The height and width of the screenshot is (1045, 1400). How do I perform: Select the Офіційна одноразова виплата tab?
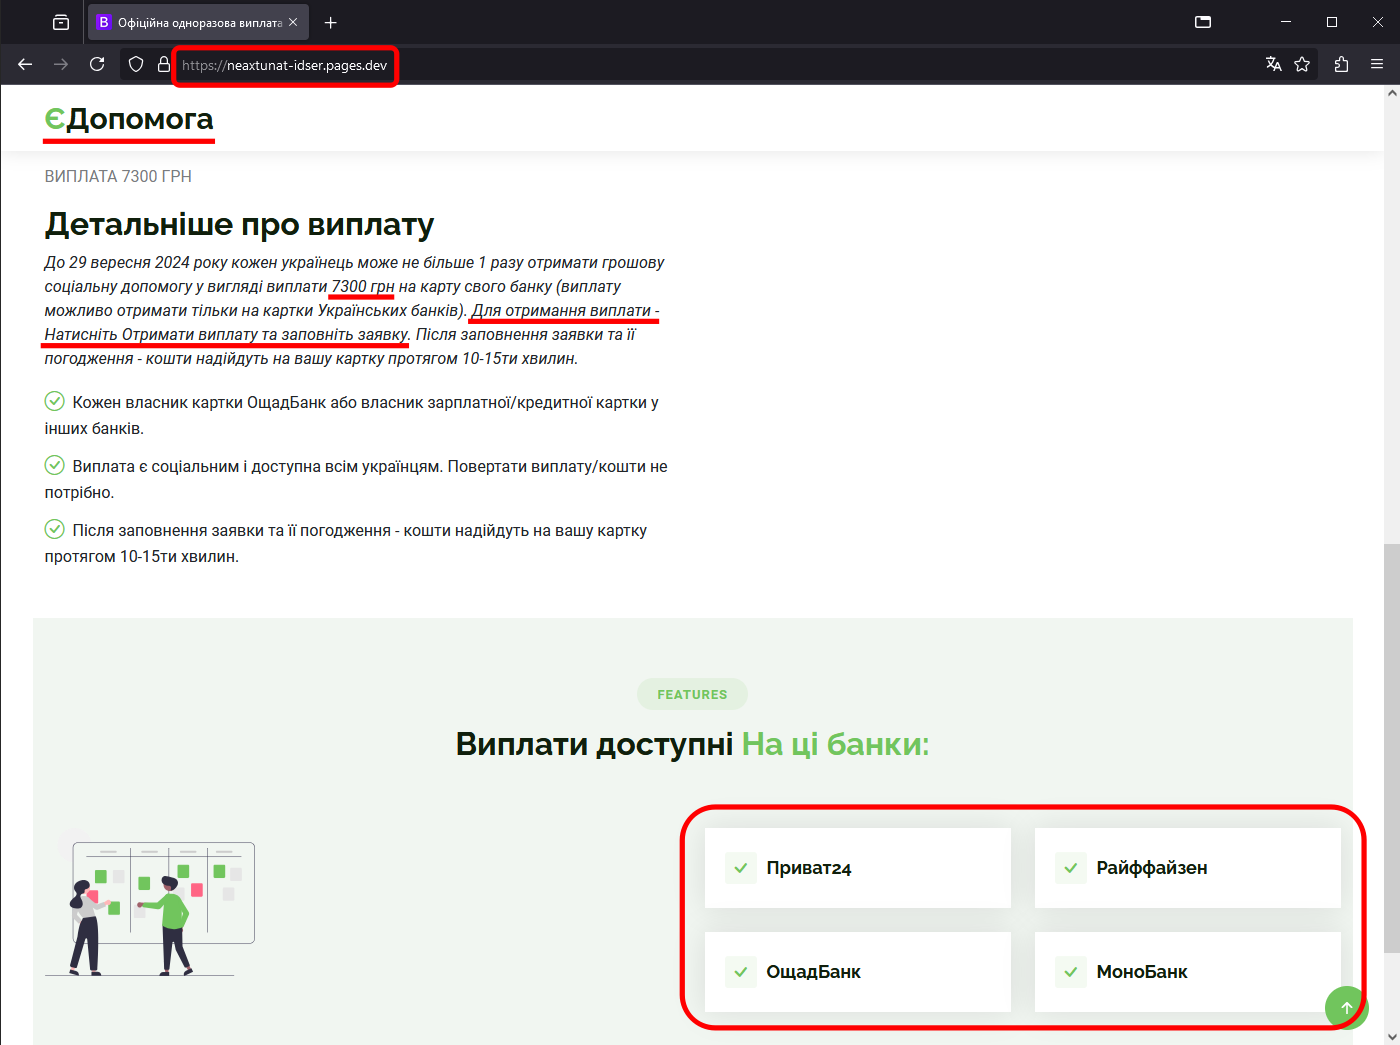pos(198,22)
